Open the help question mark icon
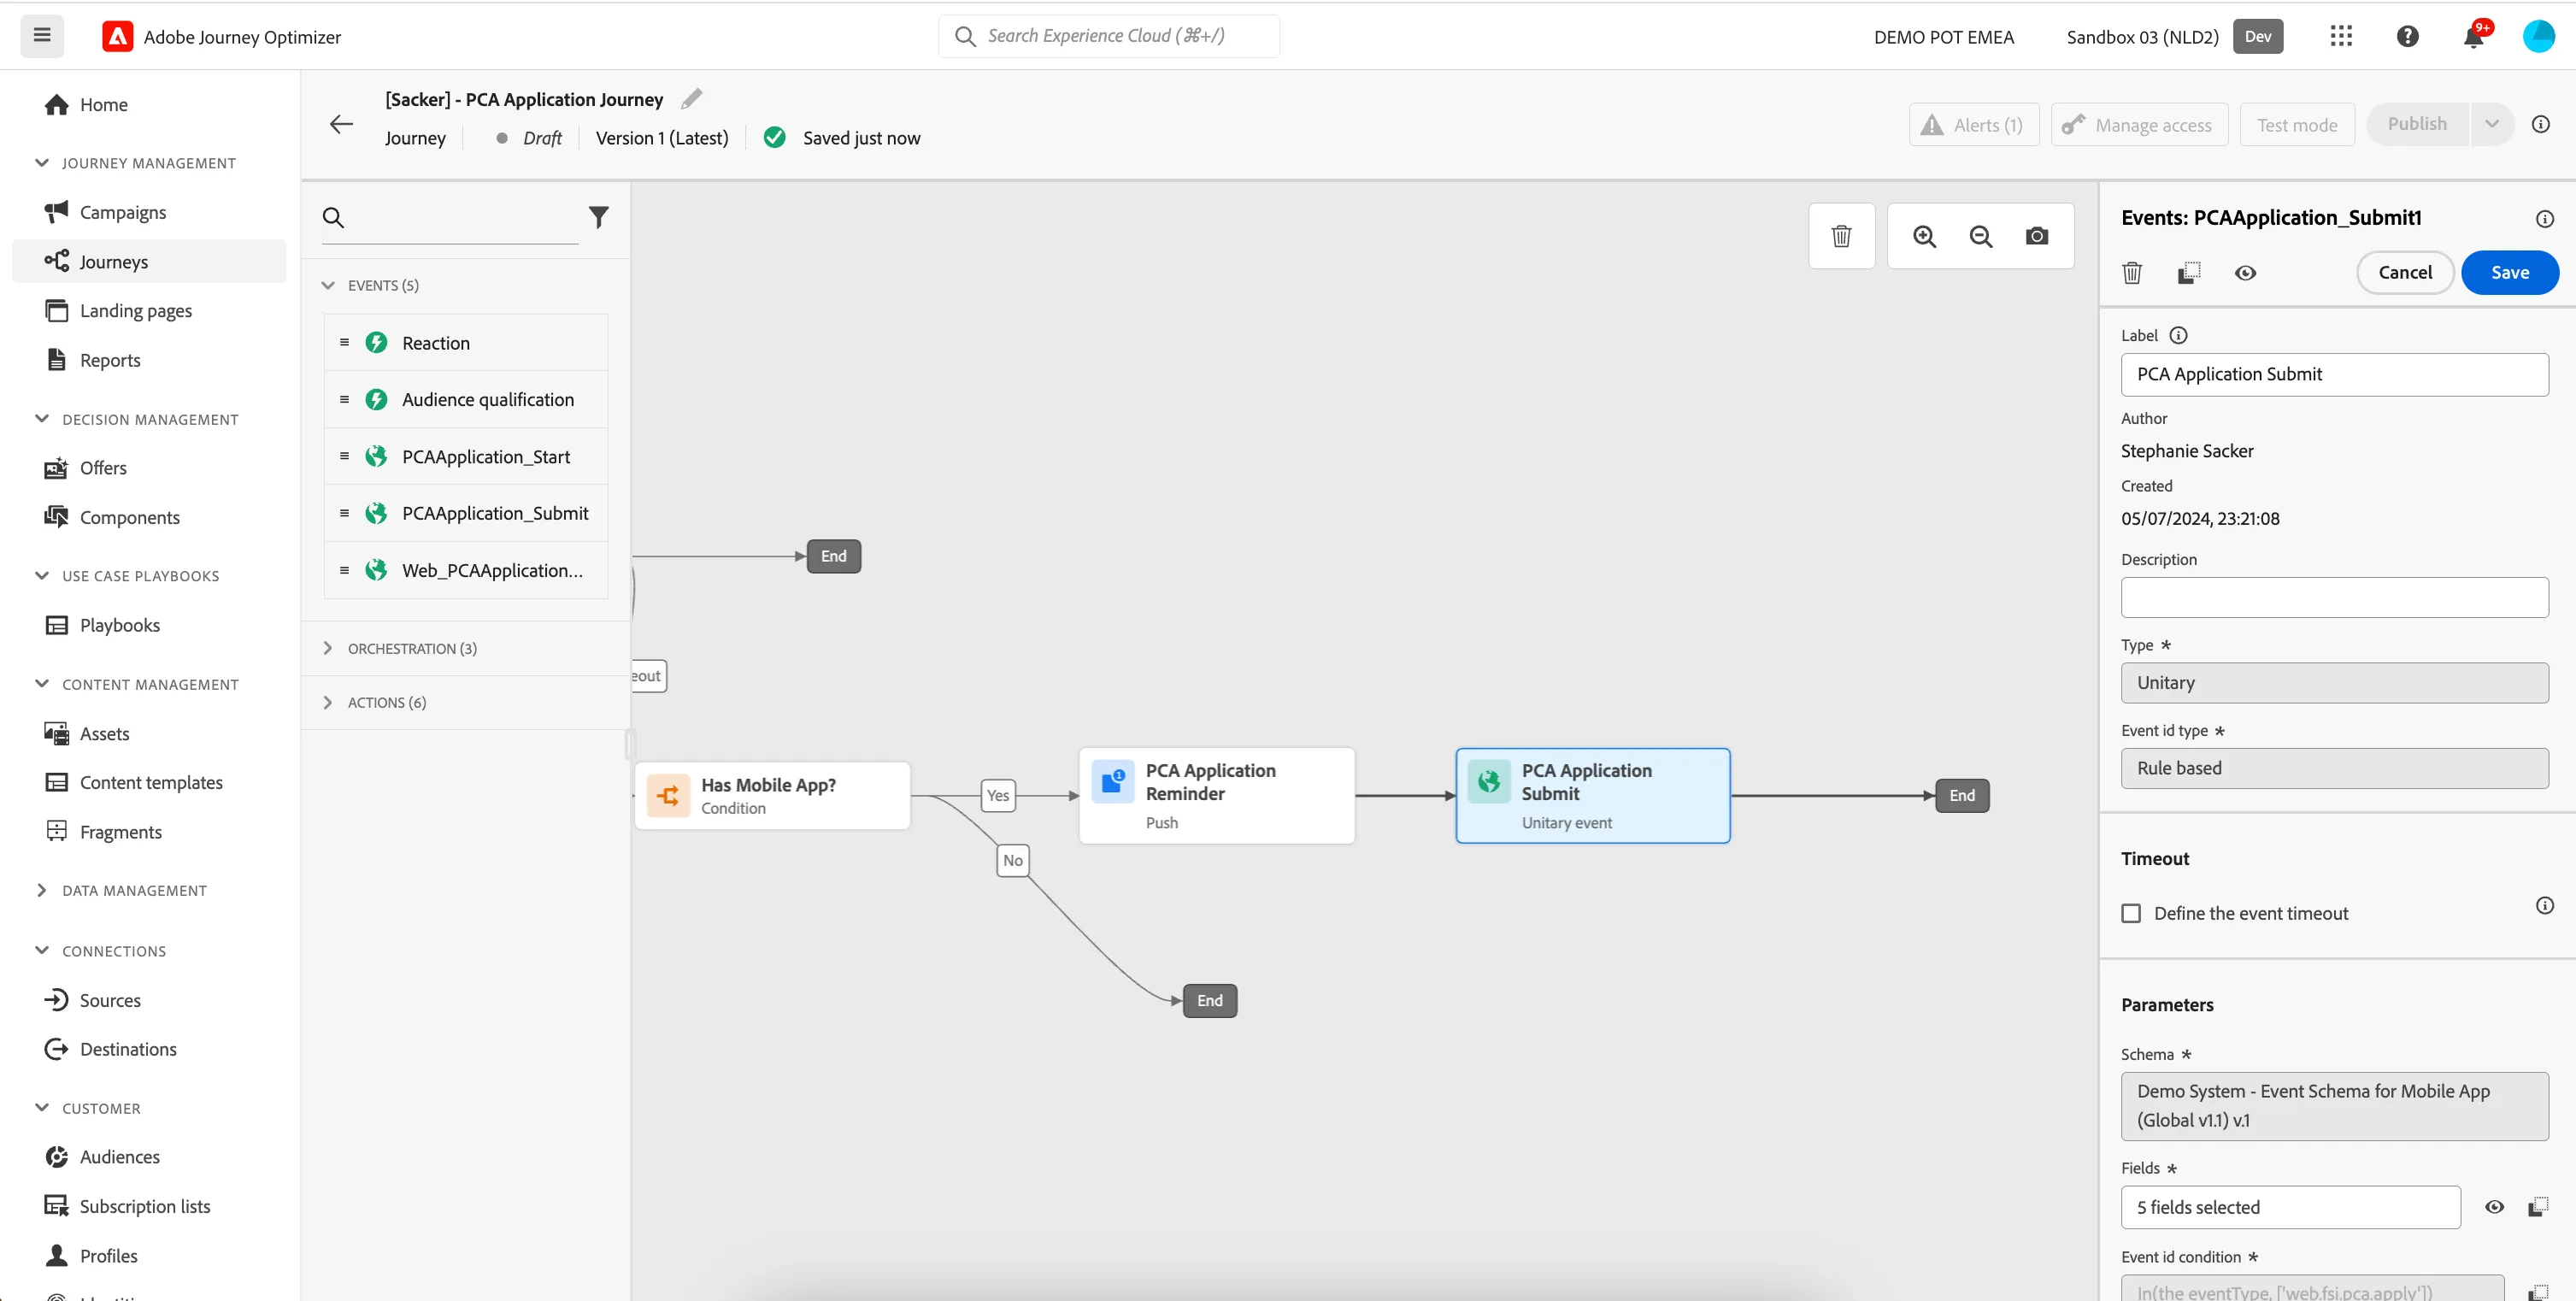 2408,36
